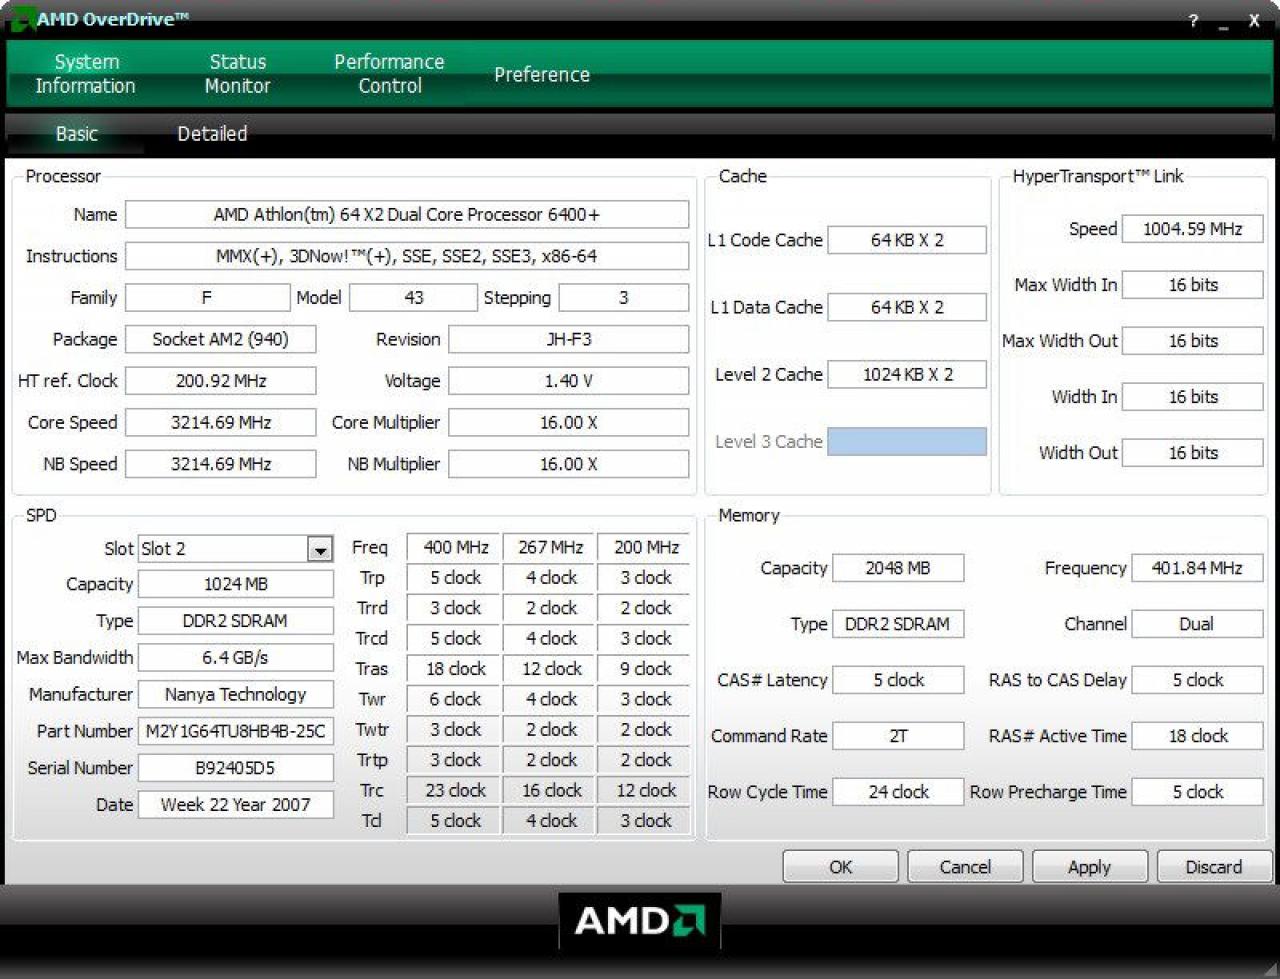Click the Tras 18 clock cell

tap(455, 669)
